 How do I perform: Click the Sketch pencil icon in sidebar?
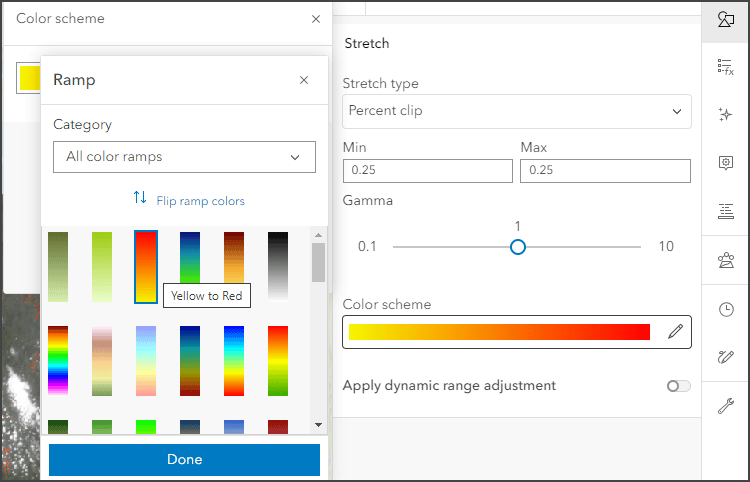click(x=726, y=357)
